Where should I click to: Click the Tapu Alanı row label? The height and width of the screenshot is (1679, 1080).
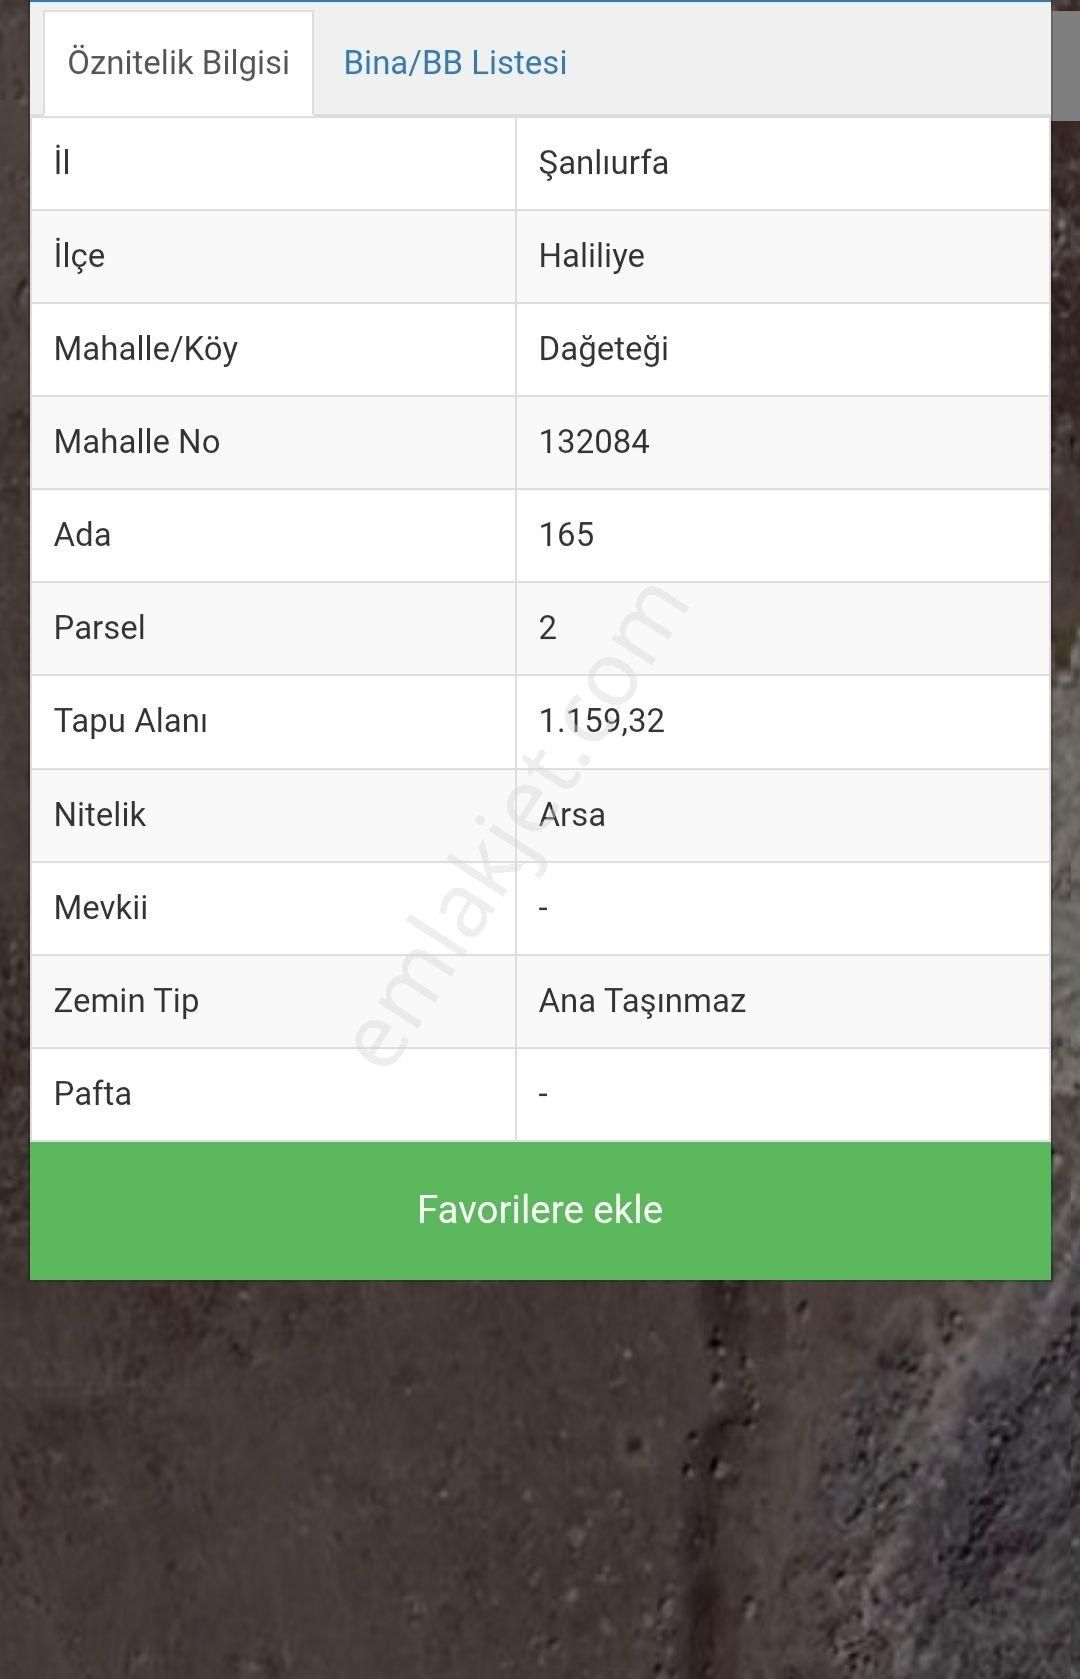(131, 721)
